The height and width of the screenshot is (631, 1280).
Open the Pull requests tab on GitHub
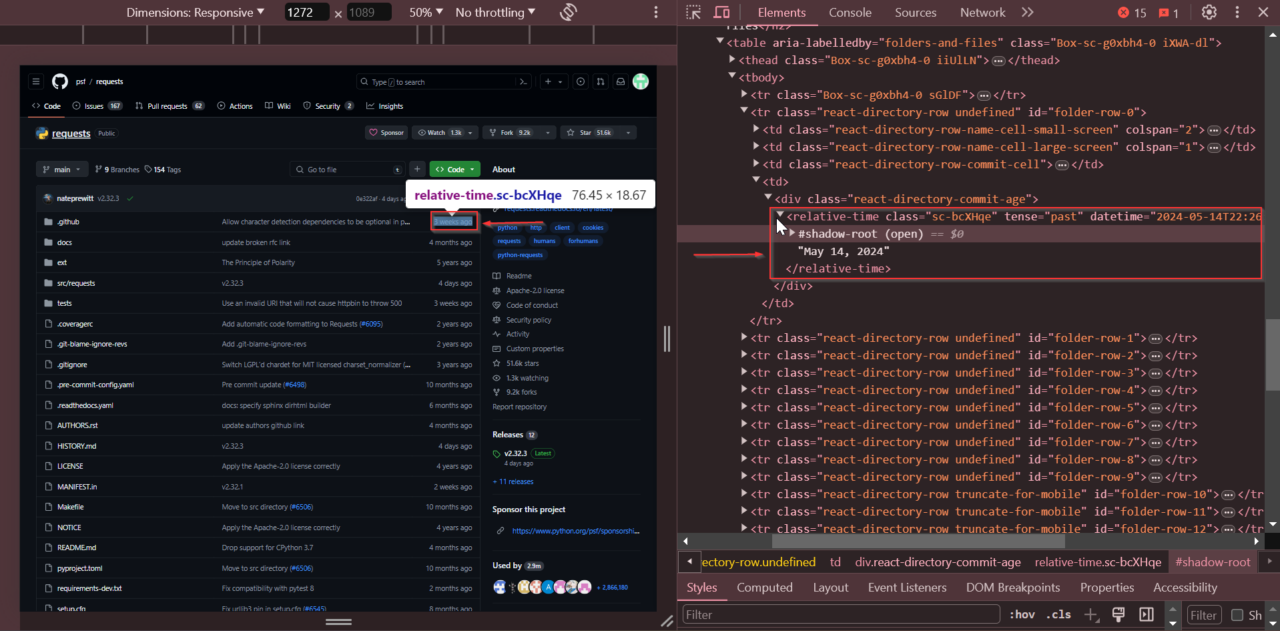click(x=169, y=106)
